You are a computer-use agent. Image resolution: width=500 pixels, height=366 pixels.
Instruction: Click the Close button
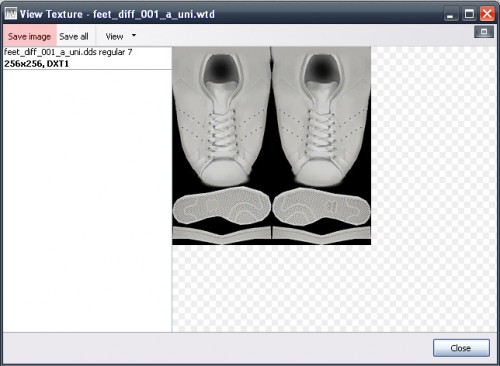tap(461, 348)
